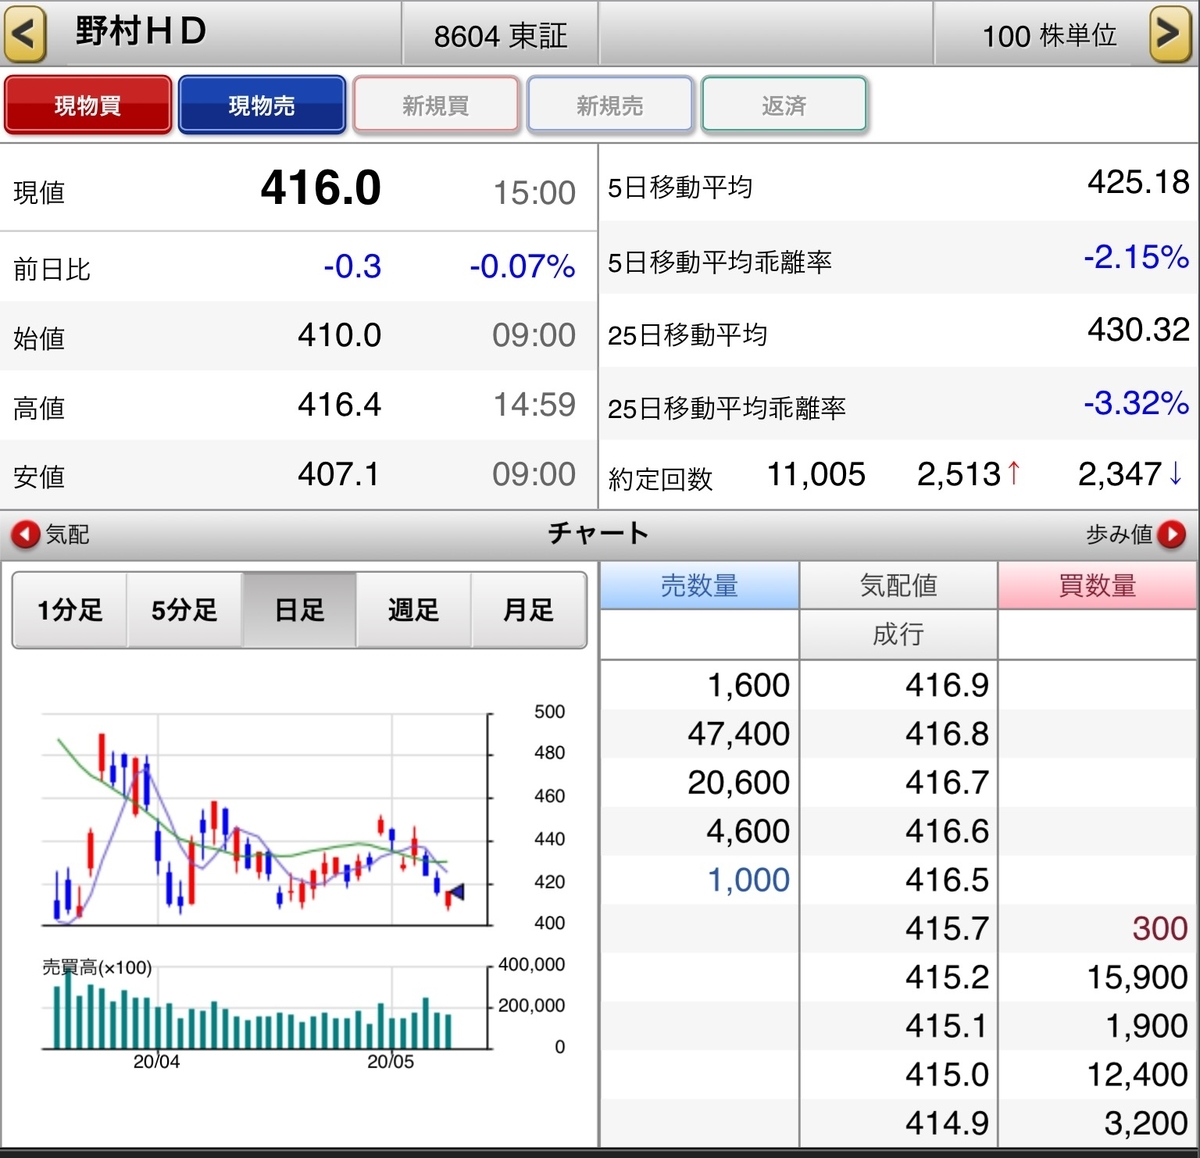Tap sell quantity 1,600
The width and height of the screenshot is (1200, 1158).
point(748,685)
